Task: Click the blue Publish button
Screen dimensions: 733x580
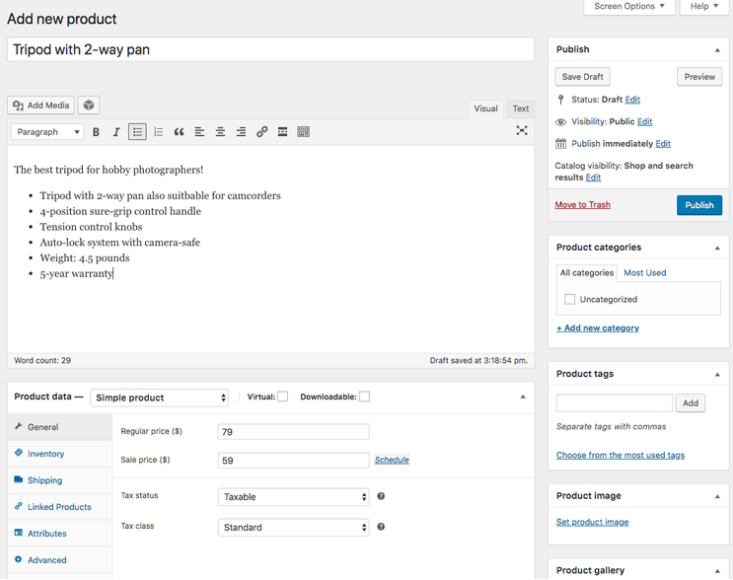Action: click(x=699, y=205)
